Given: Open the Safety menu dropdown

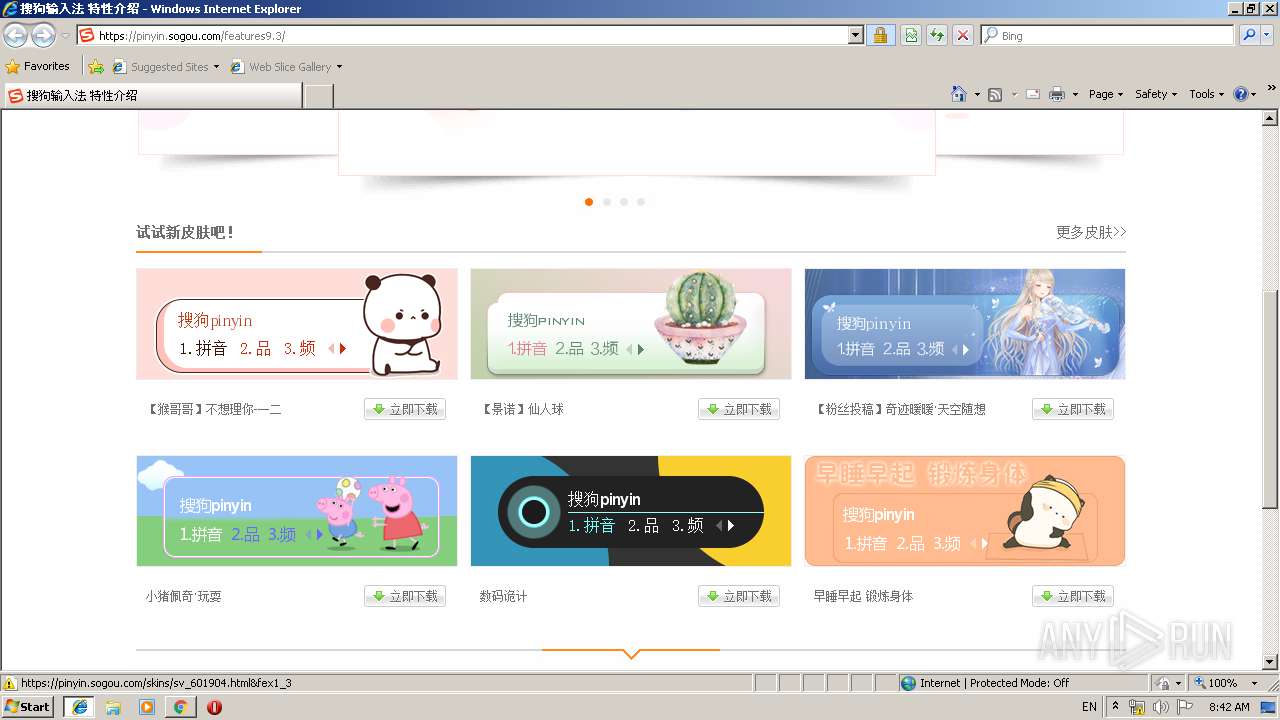Looking at the screenshot, I should [x=1156, y=94].
